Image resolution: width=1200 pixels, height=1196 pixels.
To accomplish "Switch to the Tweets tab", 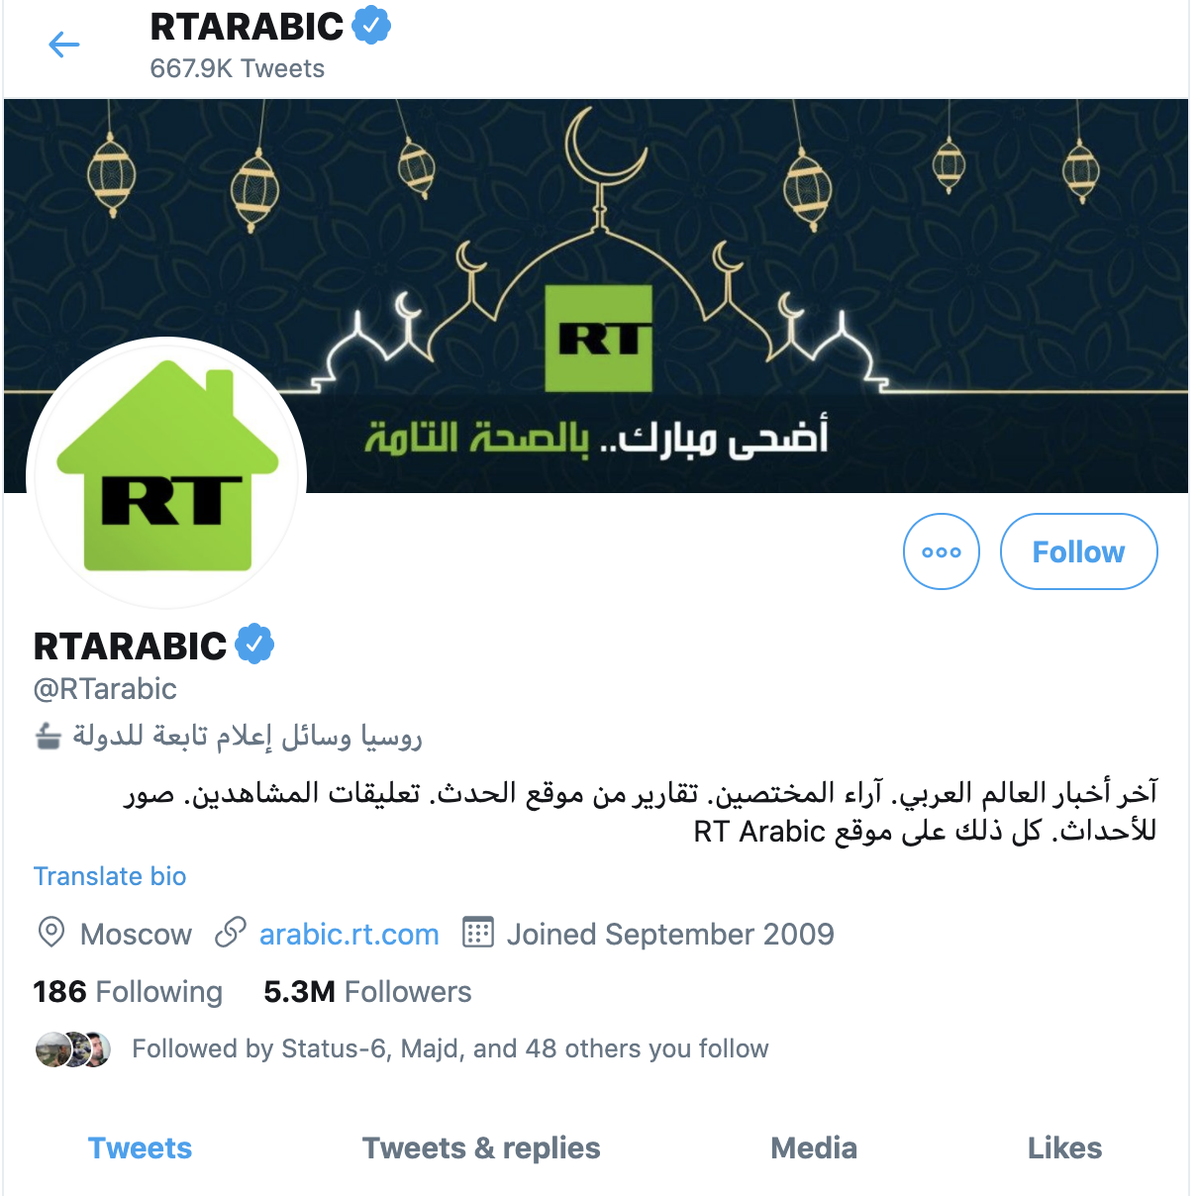I will click(x=140, y=1148).
